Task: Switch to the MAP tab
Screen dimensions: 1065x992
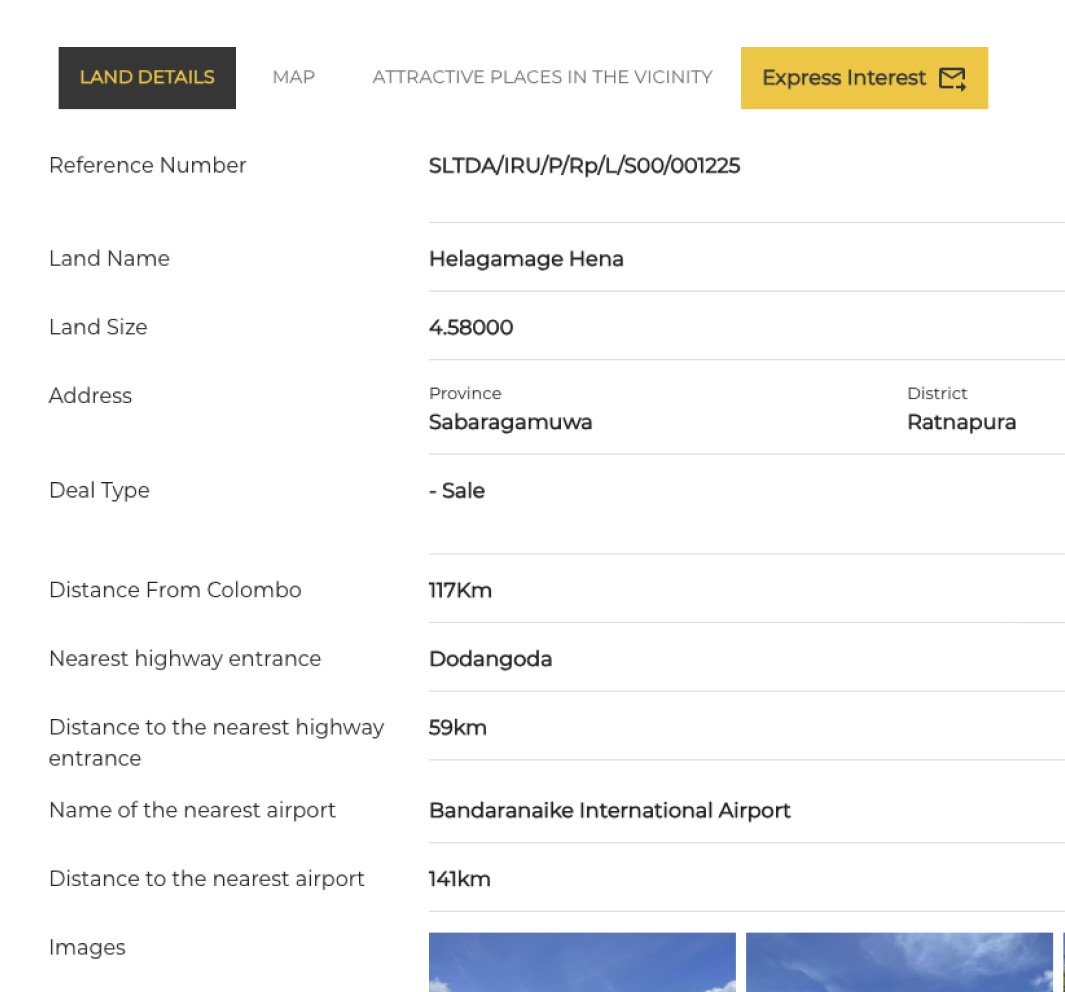Action: pos(293,77)
